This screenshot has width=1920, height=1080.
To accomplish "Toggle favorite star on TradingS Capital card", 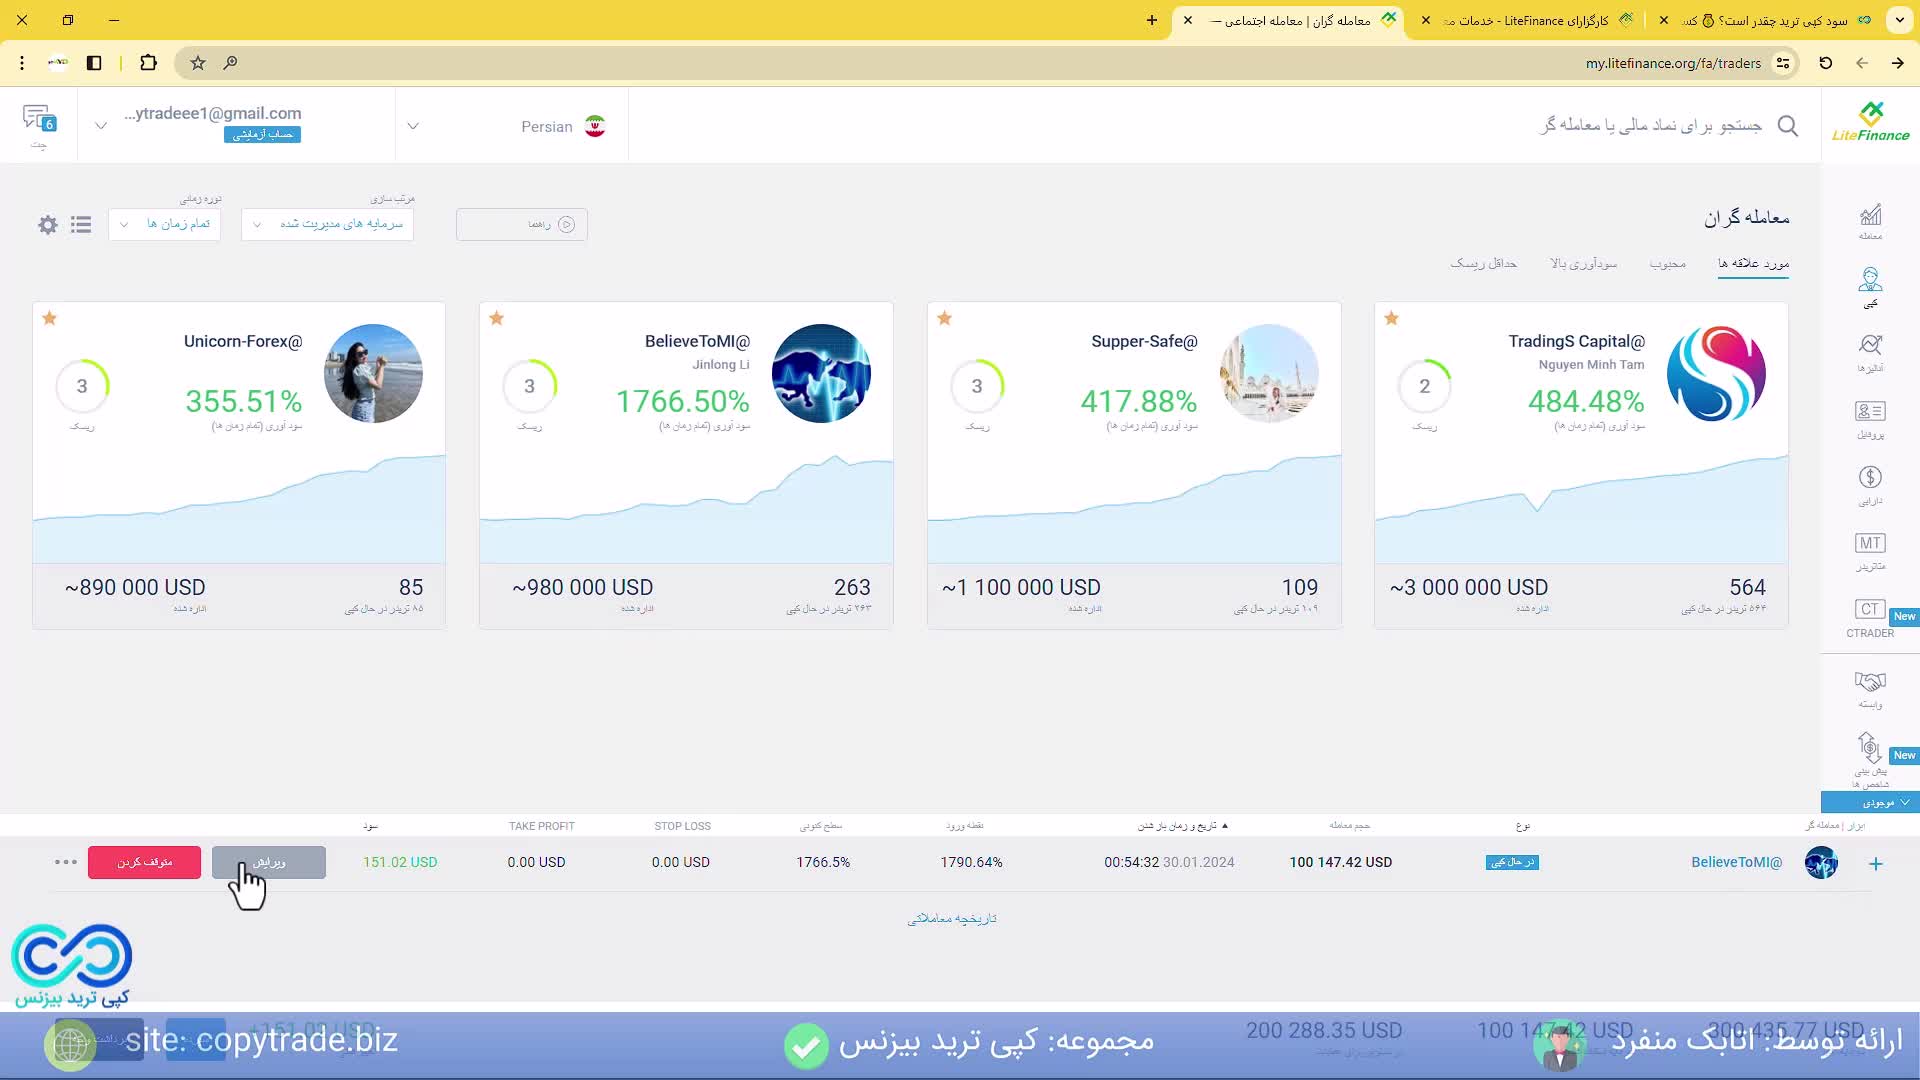I will (x=1391, y=318).
